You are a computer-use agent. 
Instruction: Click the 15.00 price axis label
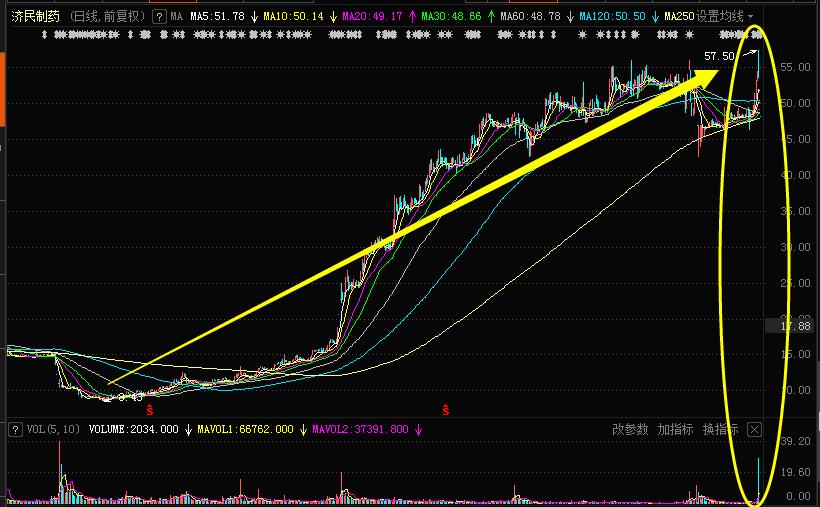tap(795, 354)
